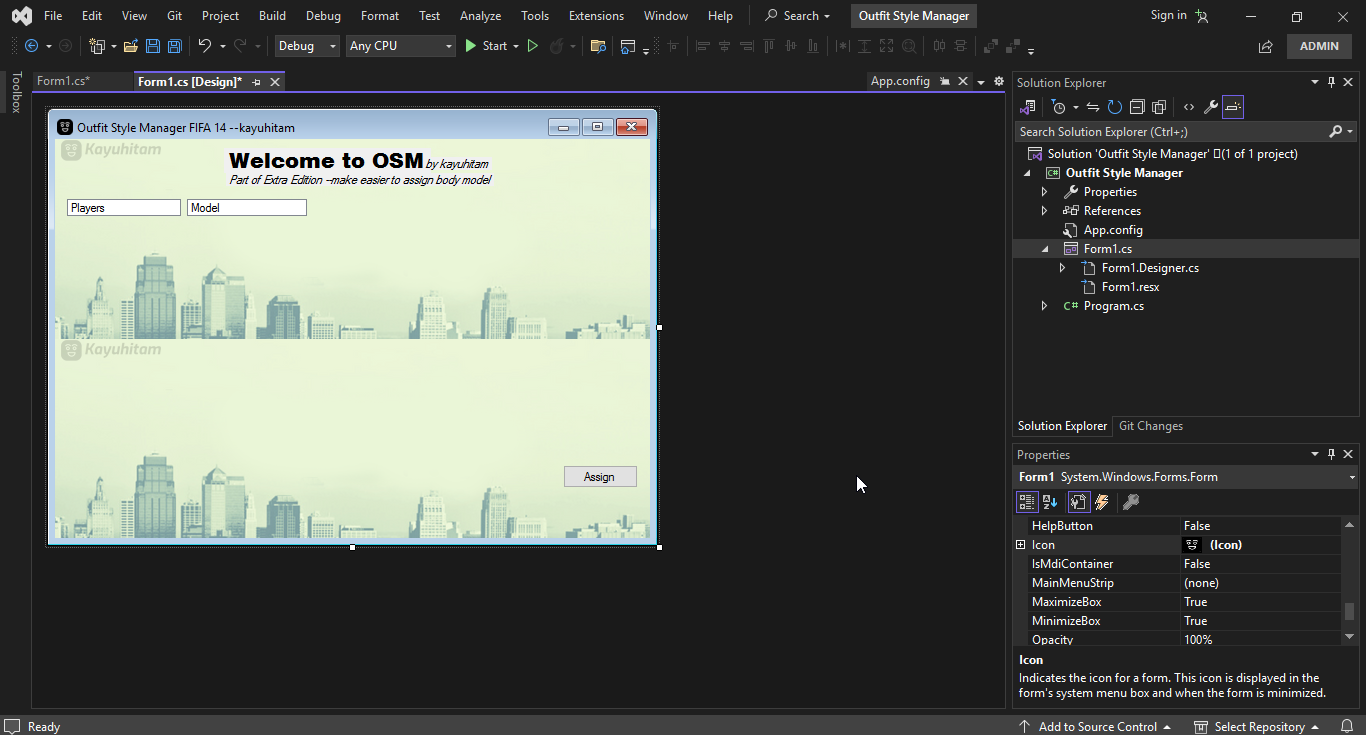
Task: Toggle the Properties view button in Properties panel
Action: click(x=1078, y=502)
